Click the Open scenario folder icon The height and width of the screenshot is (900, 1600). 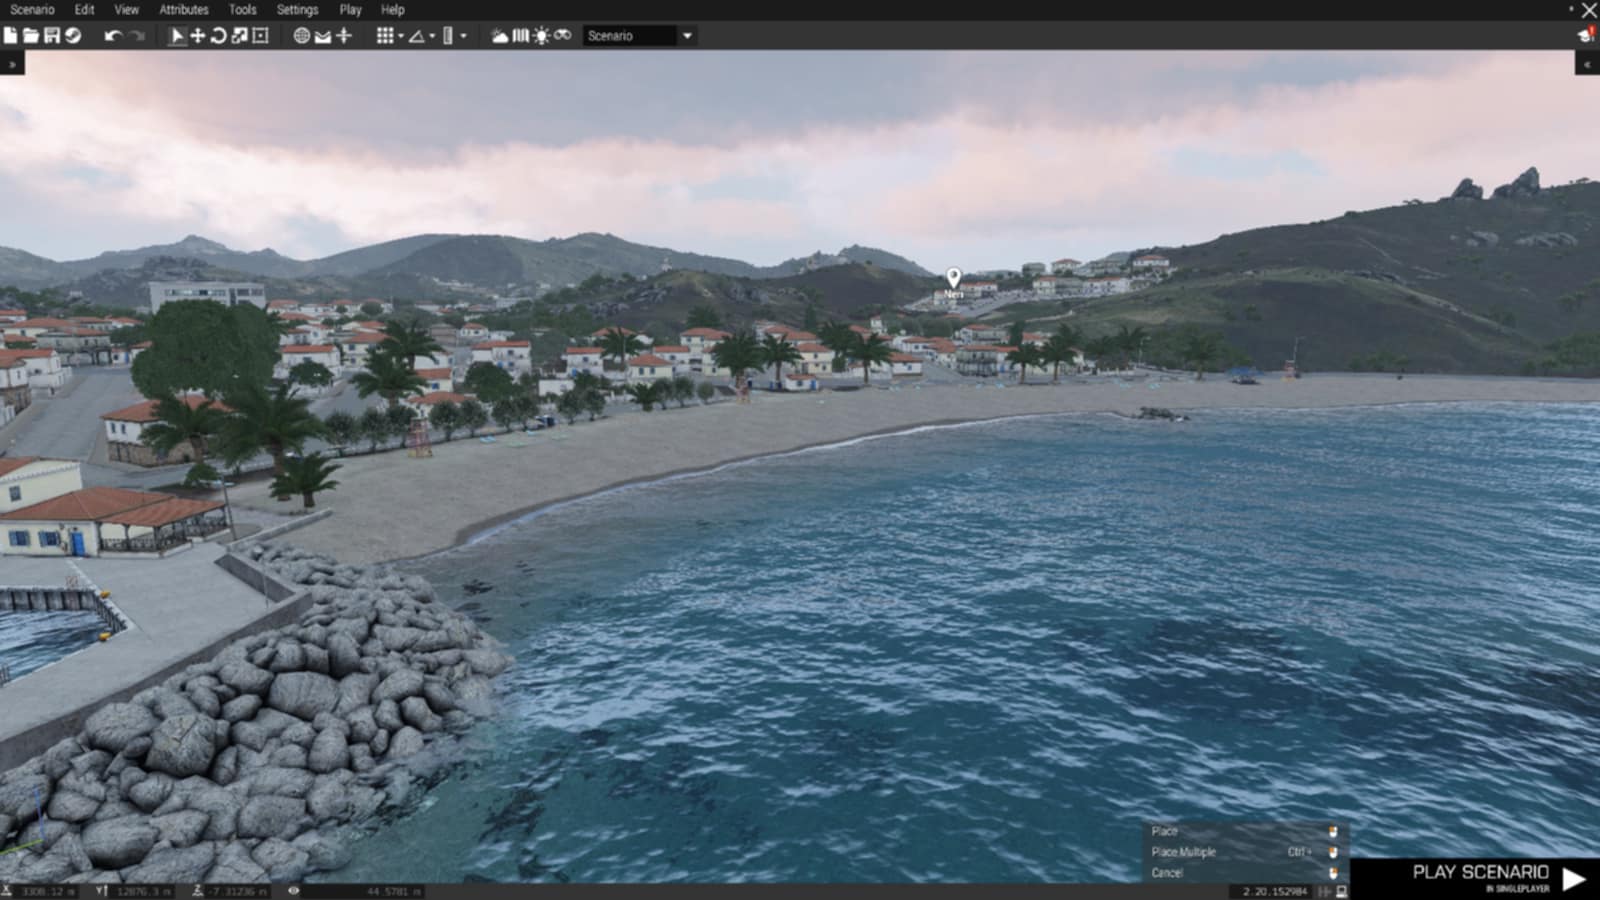pyautogui.click(x=31, y=35)
